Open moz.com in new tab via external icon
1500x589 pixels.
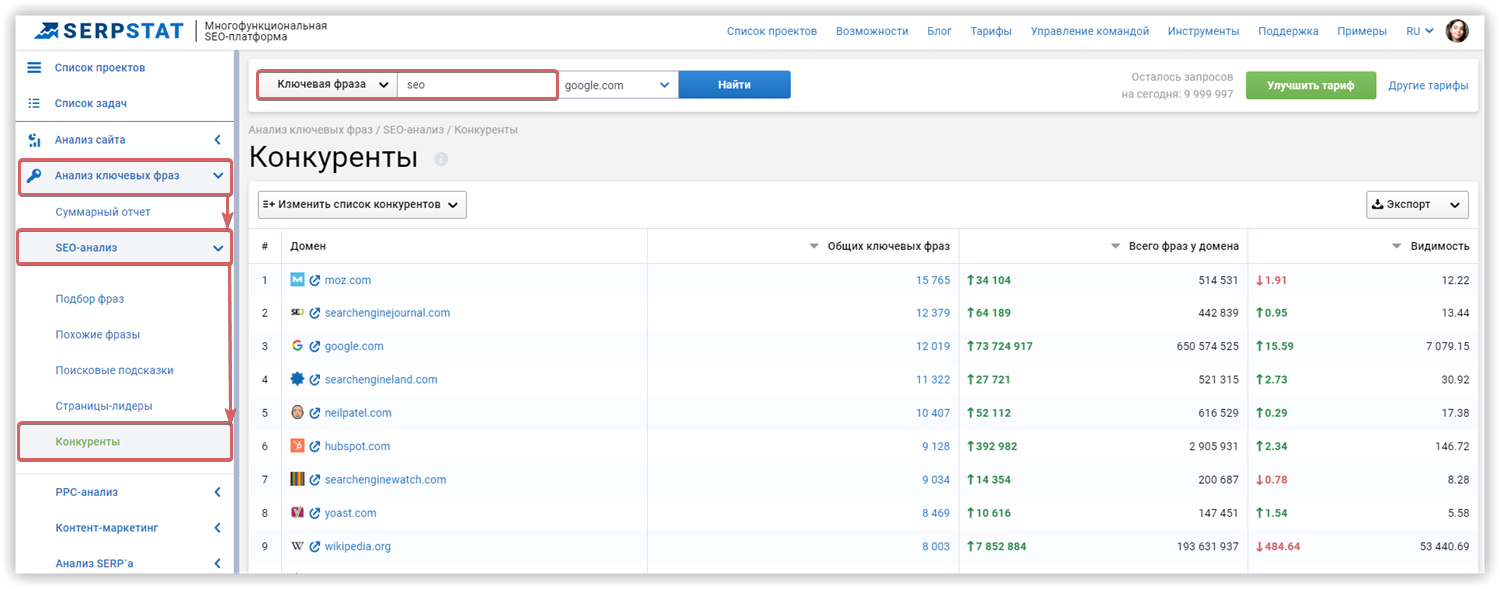pos(314,280)
